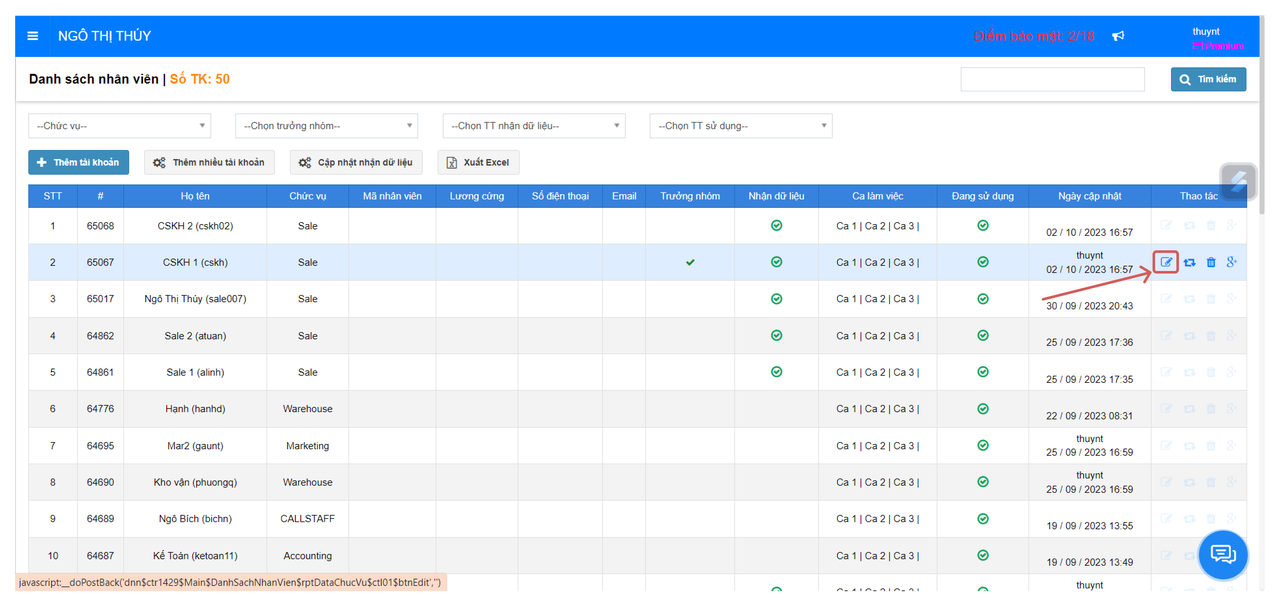This screenshot has width=1280, height=607.
Task: Click the floating blue widget icon at right edge
Action: pos(1238,181)
